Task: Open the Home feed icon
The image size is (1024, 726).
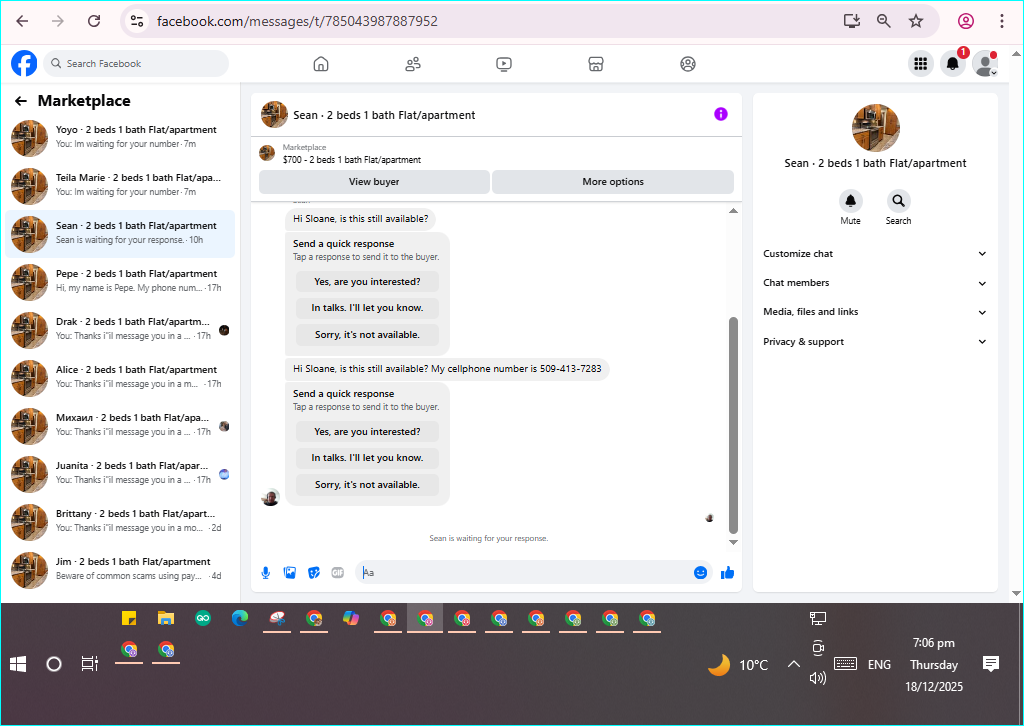Action: [x=321, y=64]
